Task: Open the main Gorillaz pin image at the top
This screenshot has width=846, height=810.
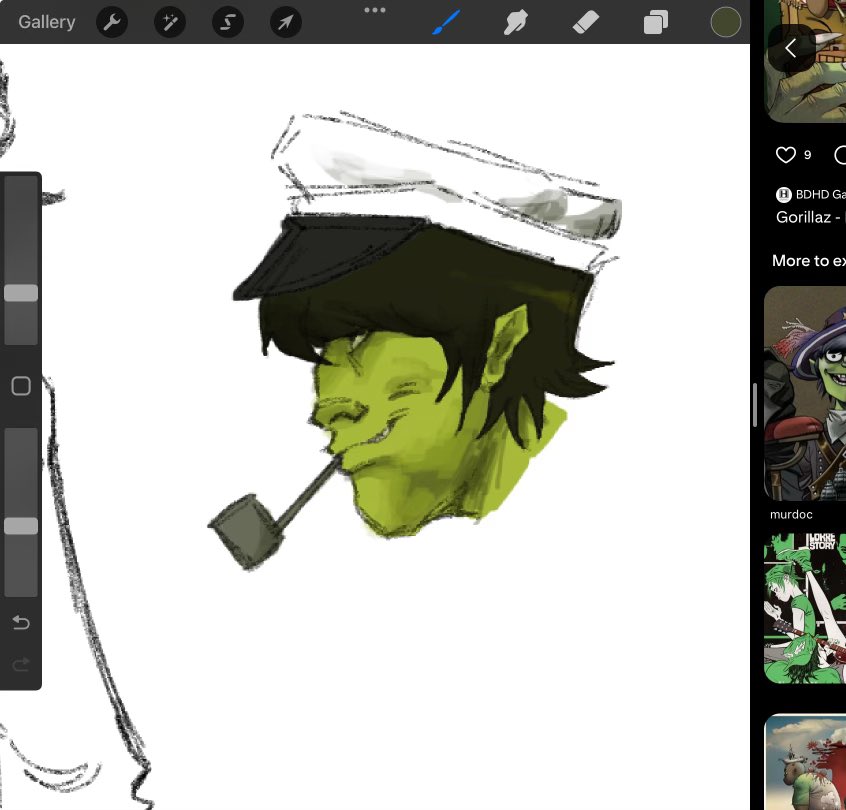Action: 805,61
